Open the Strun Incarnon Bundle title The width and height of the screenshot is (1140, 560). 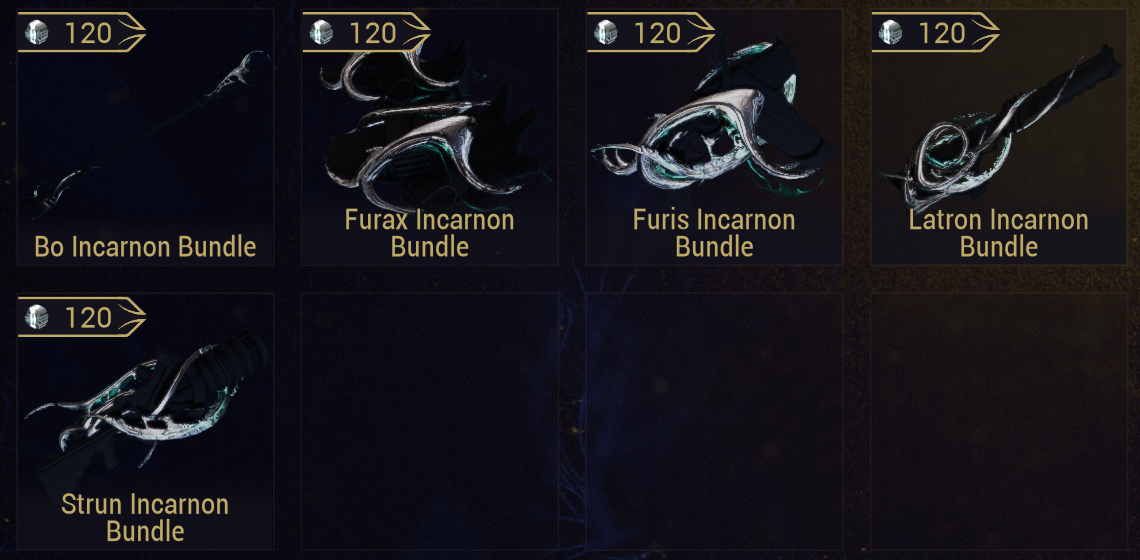[x=145, y=518]
